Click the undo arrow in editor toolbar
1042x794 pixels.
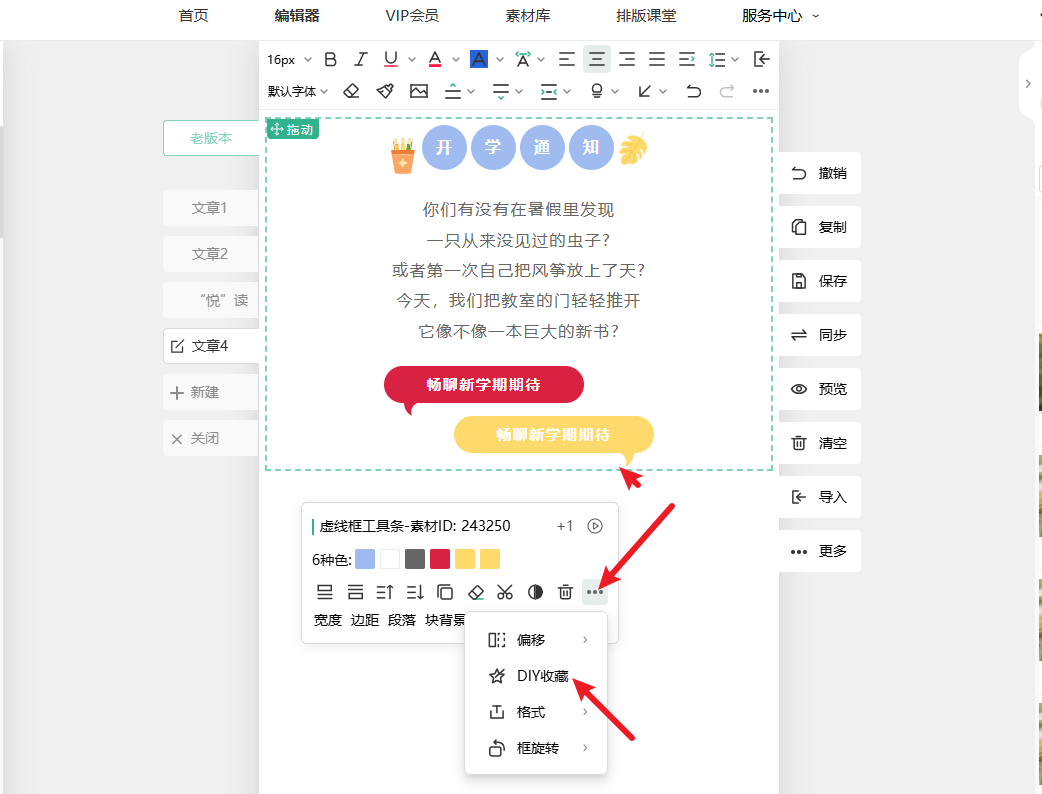tap(694, 91)
